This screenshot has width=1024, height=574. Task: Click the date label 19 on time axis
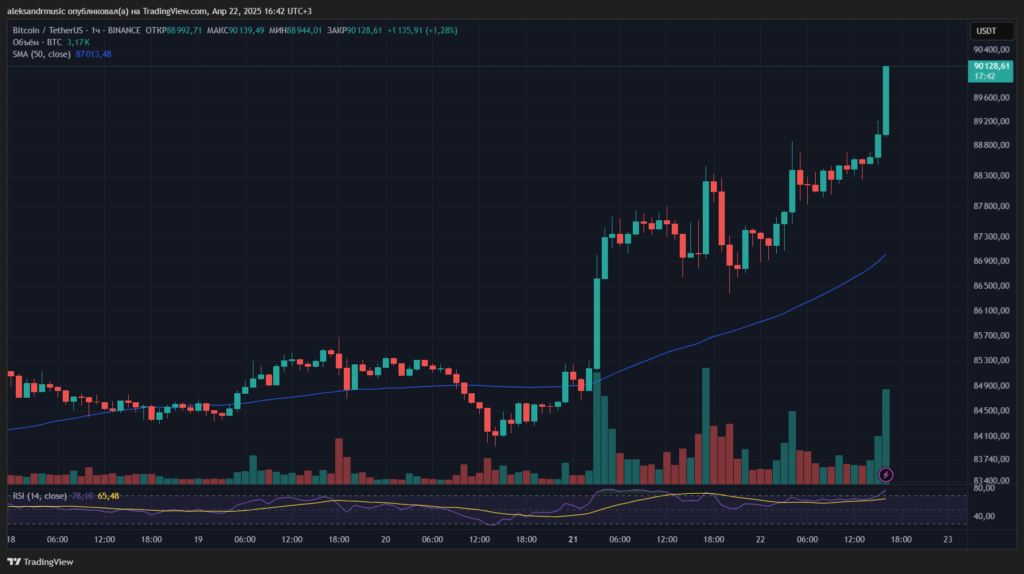[200, 540]
